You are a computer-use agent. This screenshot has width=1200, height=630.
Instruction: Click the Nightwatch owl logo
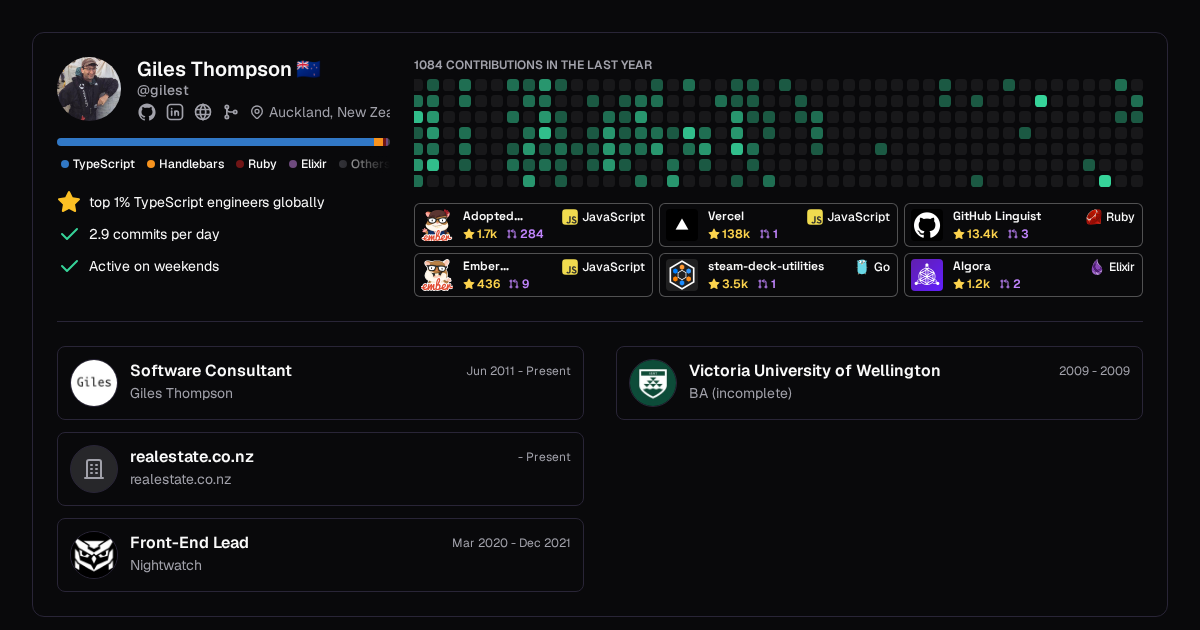click(94, 555)
